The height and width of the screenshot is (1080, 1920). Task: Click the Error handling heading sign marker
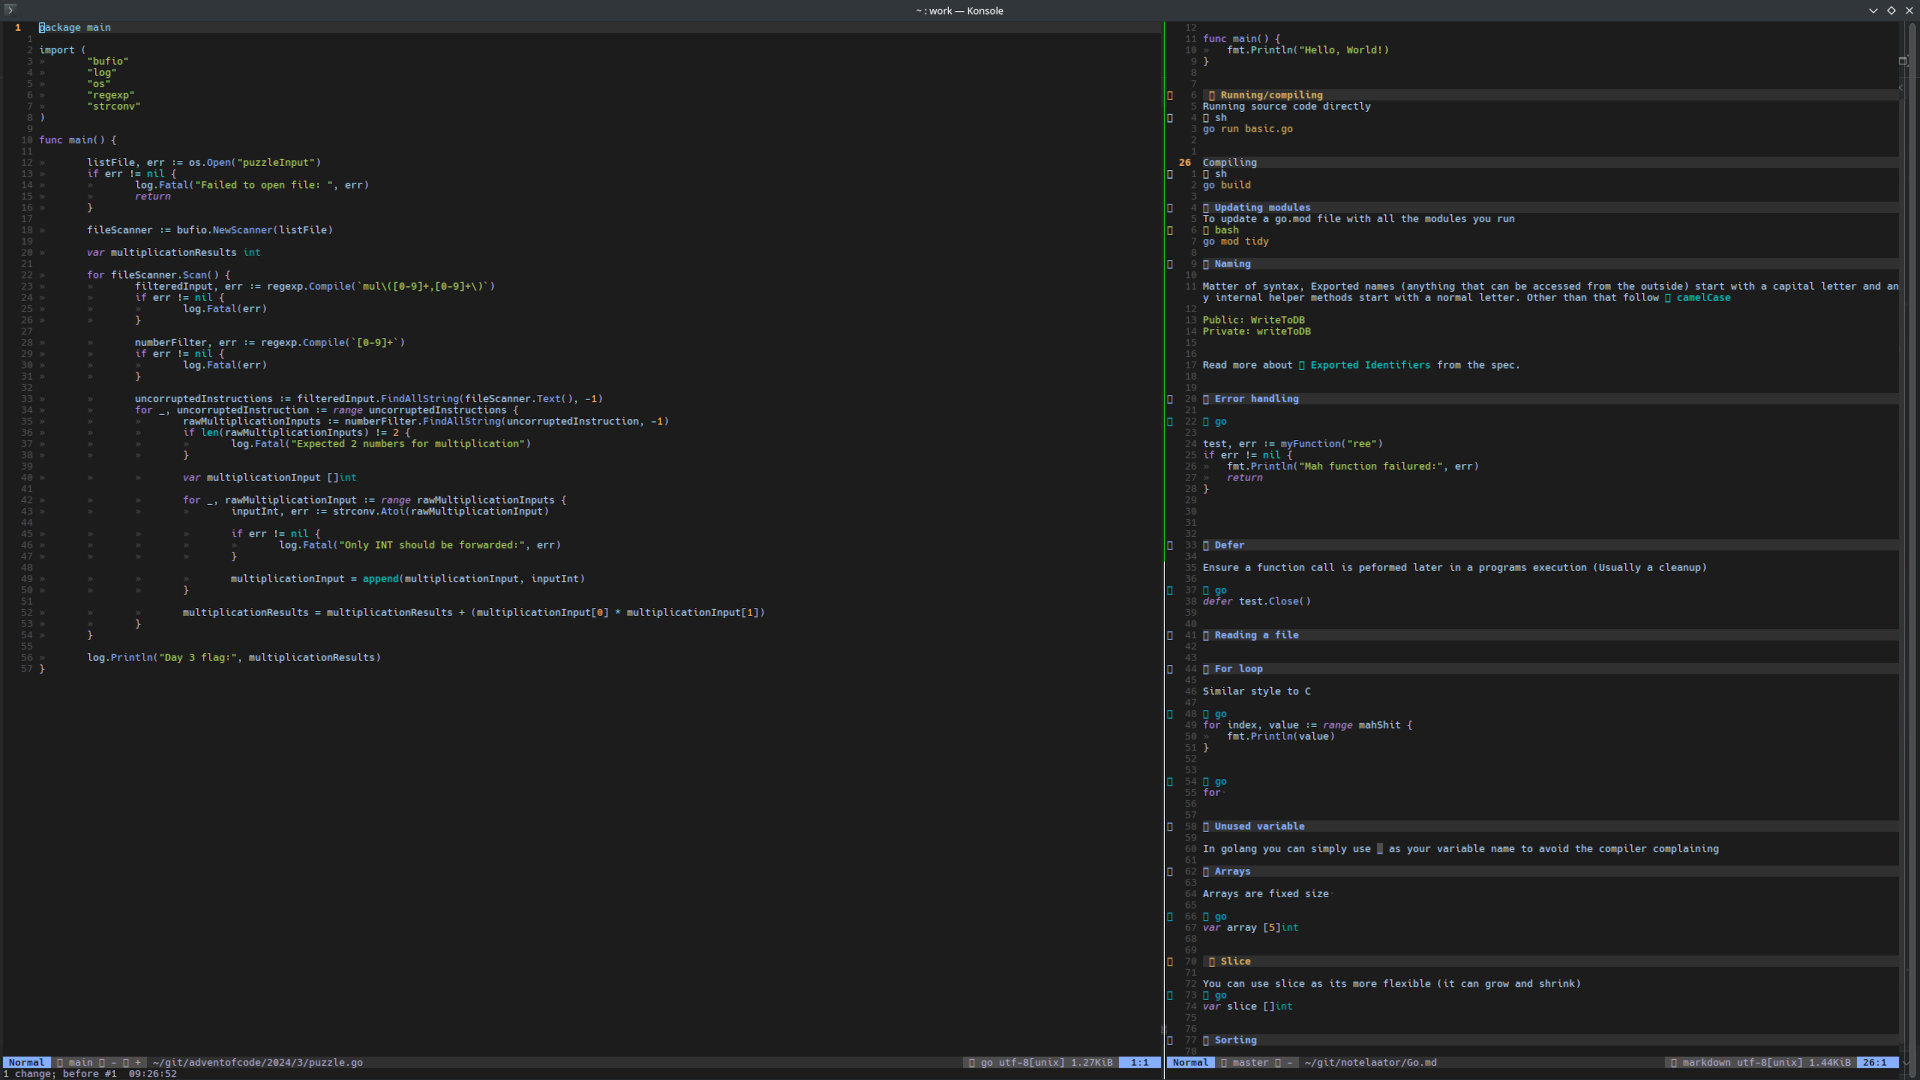[1170, 399]
